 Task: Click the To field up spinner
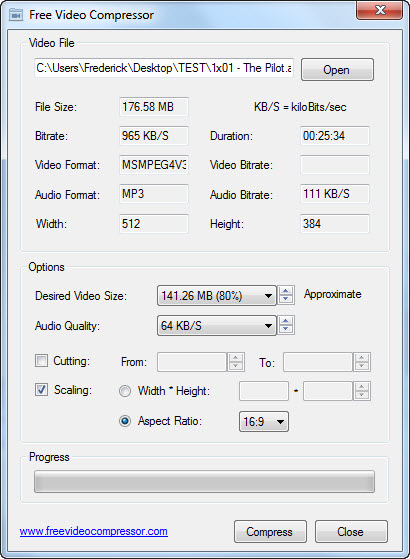pyautogui.click(x=362, y=358)
